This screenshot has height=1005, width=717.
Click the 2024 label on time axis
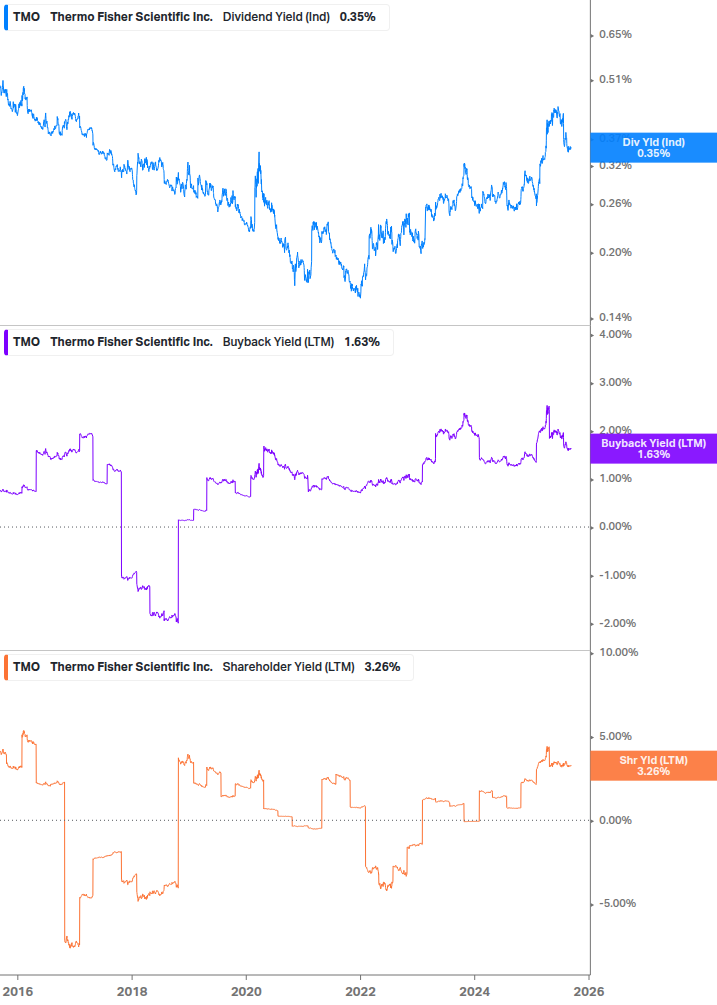coord(474,992)
